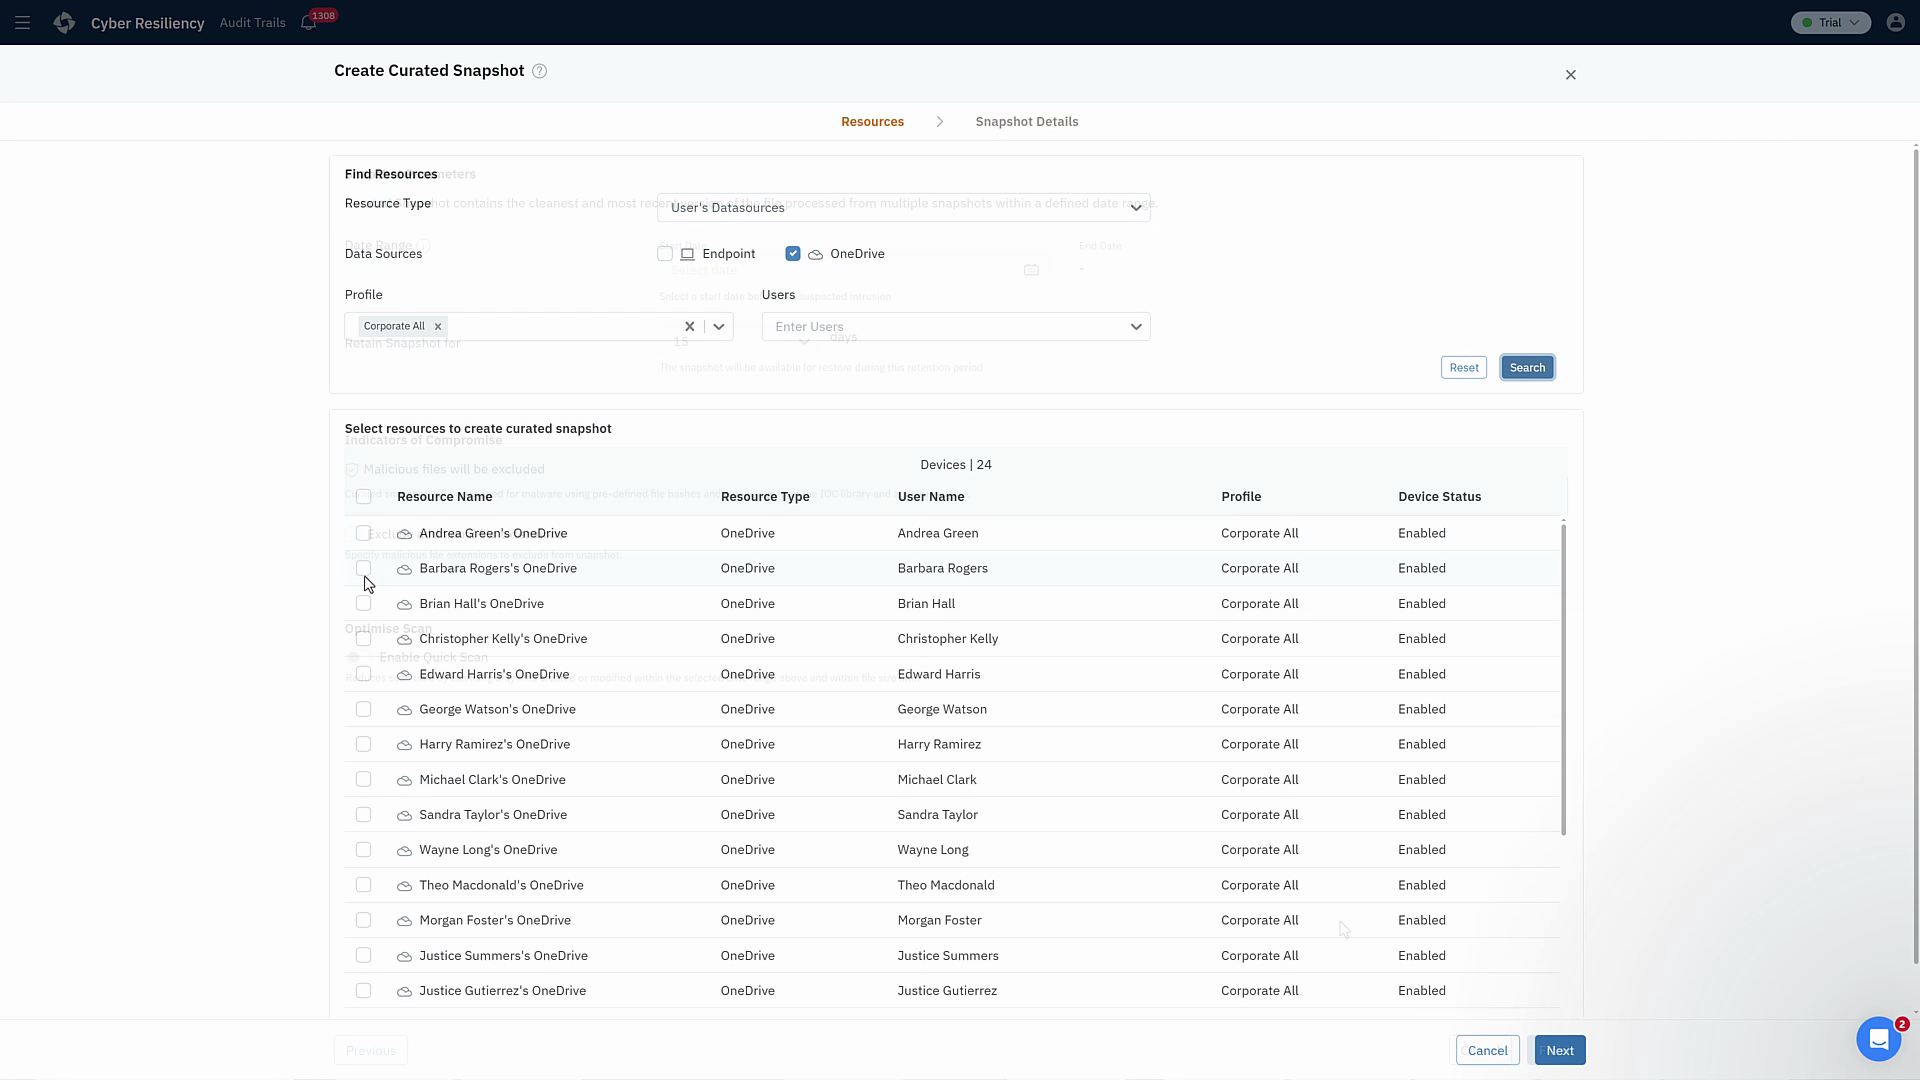Image resolution: width=1920 pixels, height=1080 pixels.
Task: Uncheck the OneDrive data source checkbox
Action: click(793, 254)
